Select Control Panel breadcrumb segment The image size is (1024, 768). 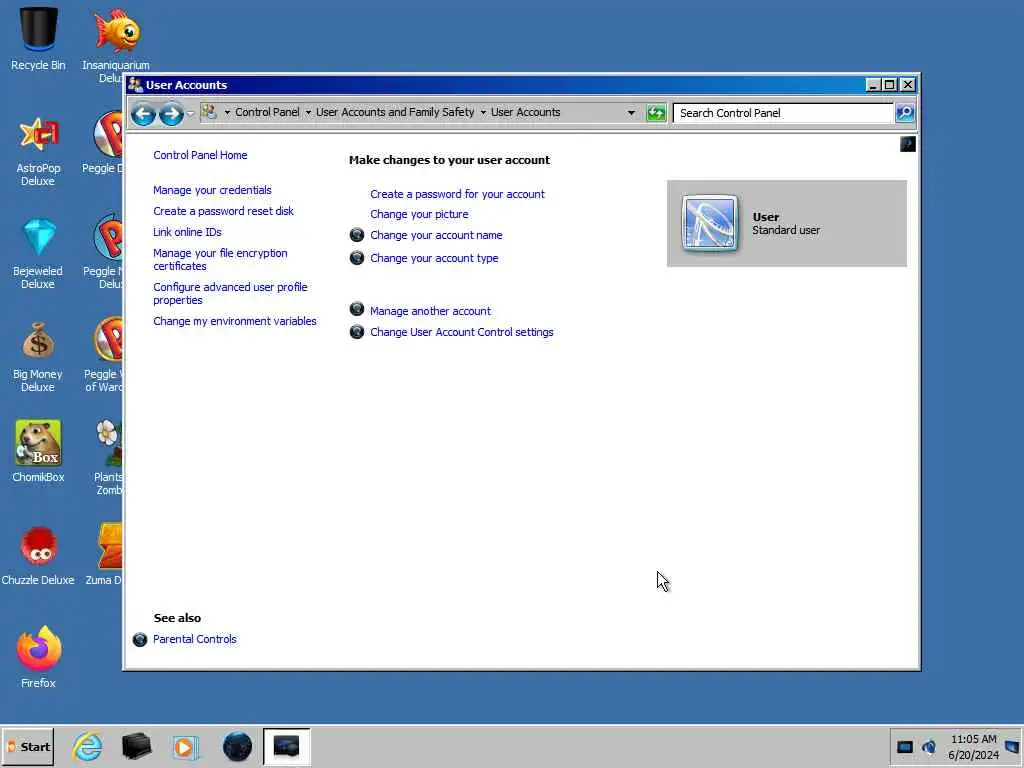click(x=267, y=112)
